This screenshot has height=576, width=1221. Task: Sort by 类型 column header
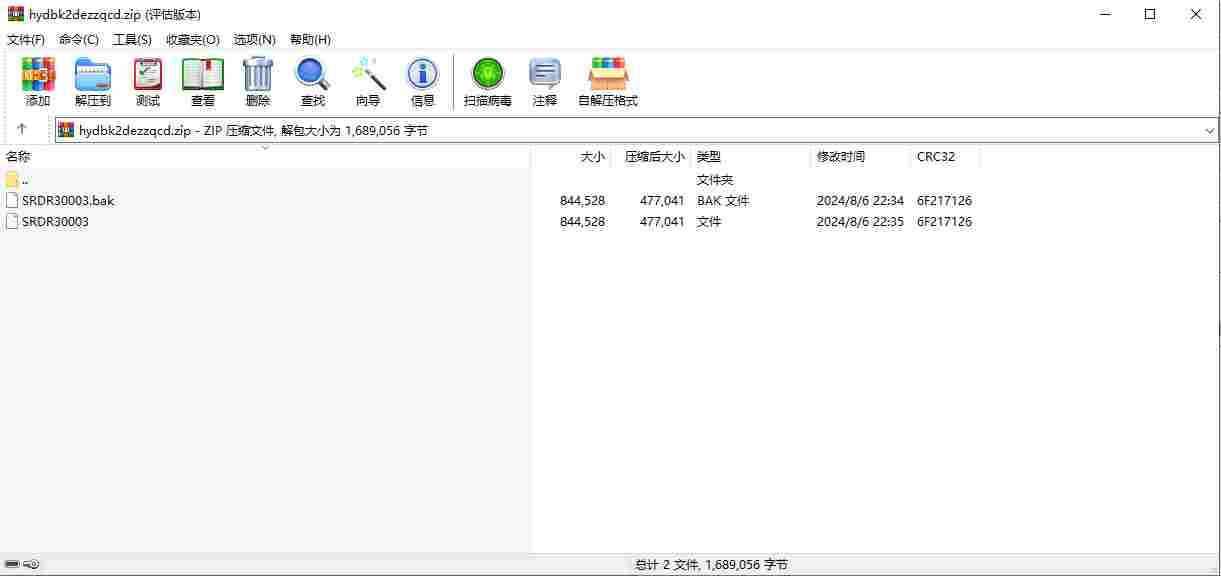pos(751,157)
